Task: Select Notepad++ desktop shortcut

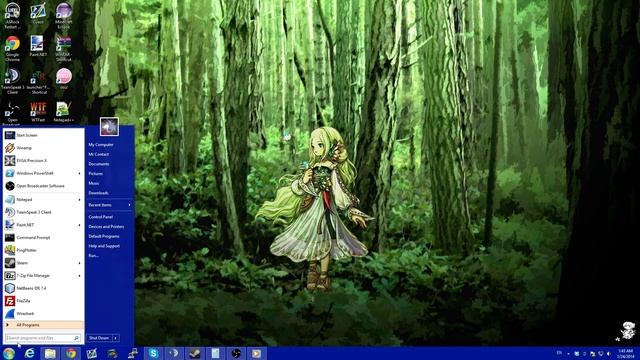Action: tap(63, 112)
